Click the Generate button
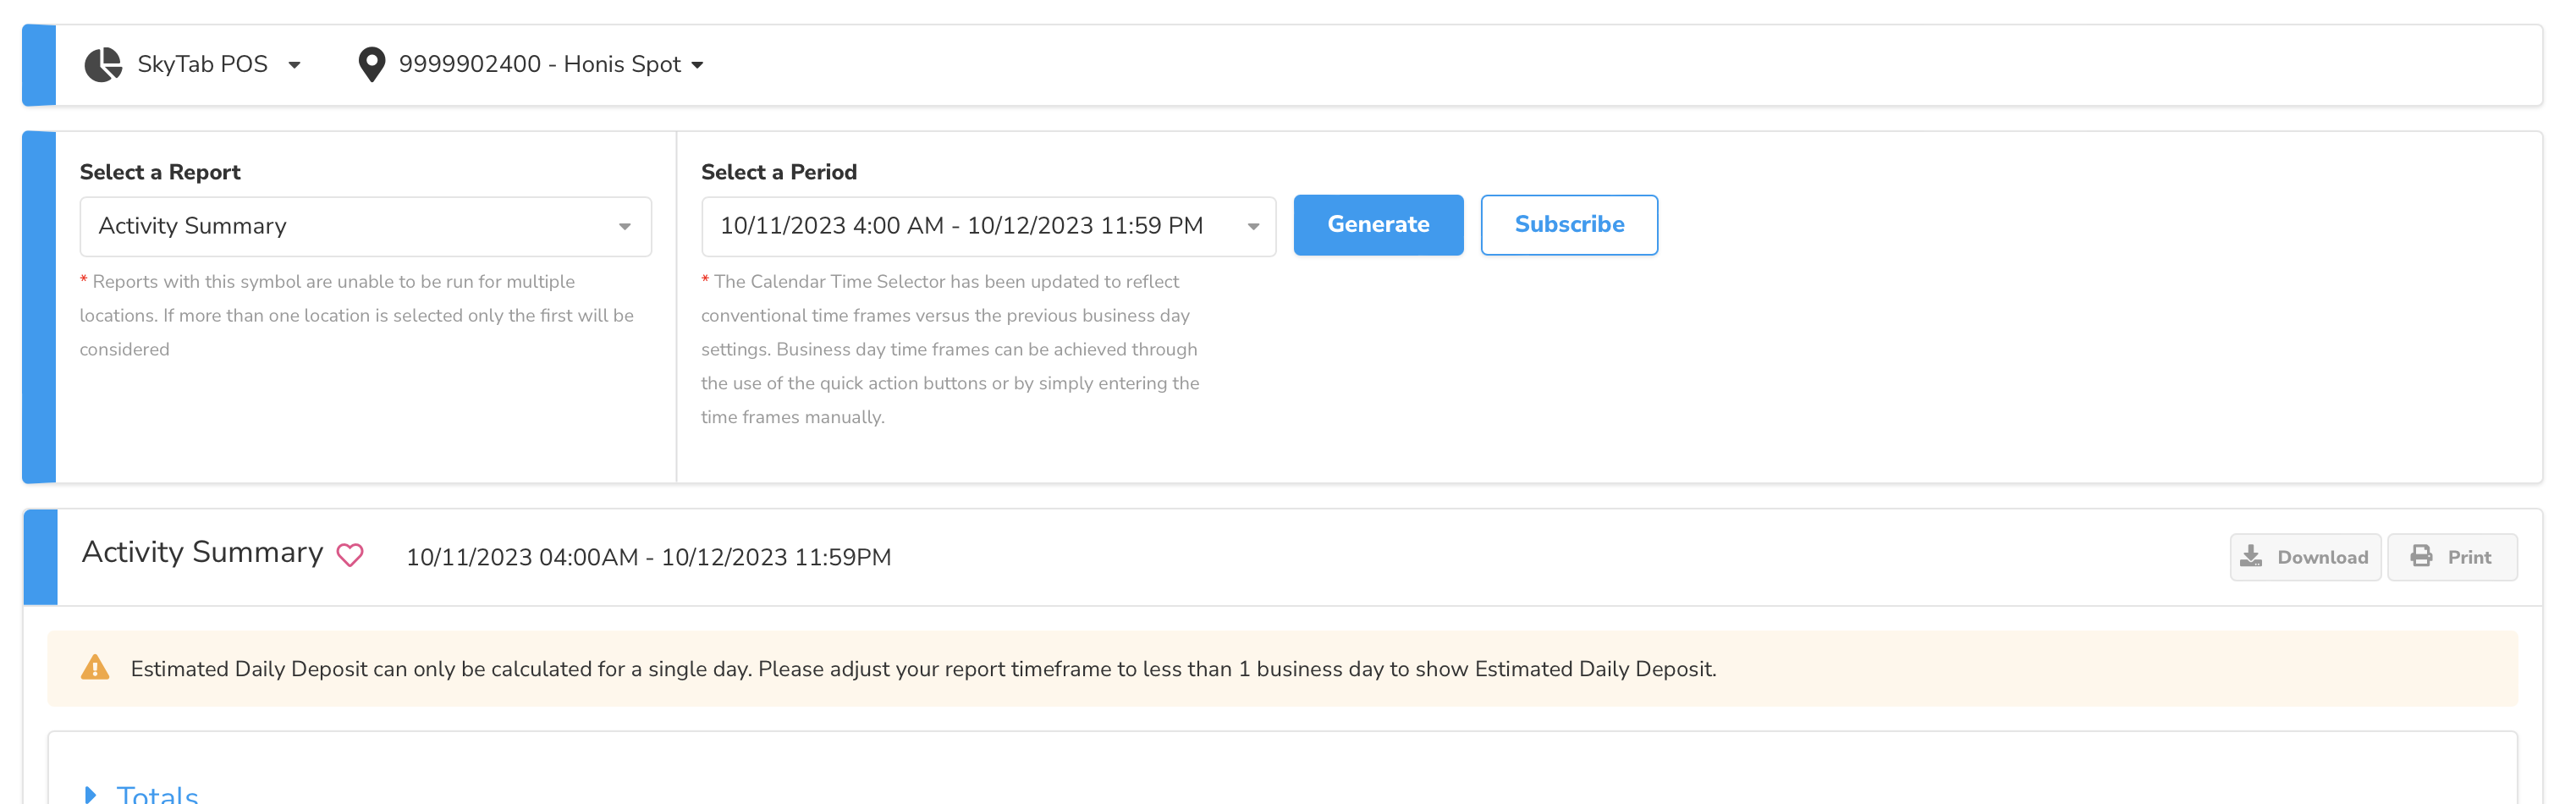Image resolution: width=2576 pixels, height=804 pixels. coord(1378,225)
